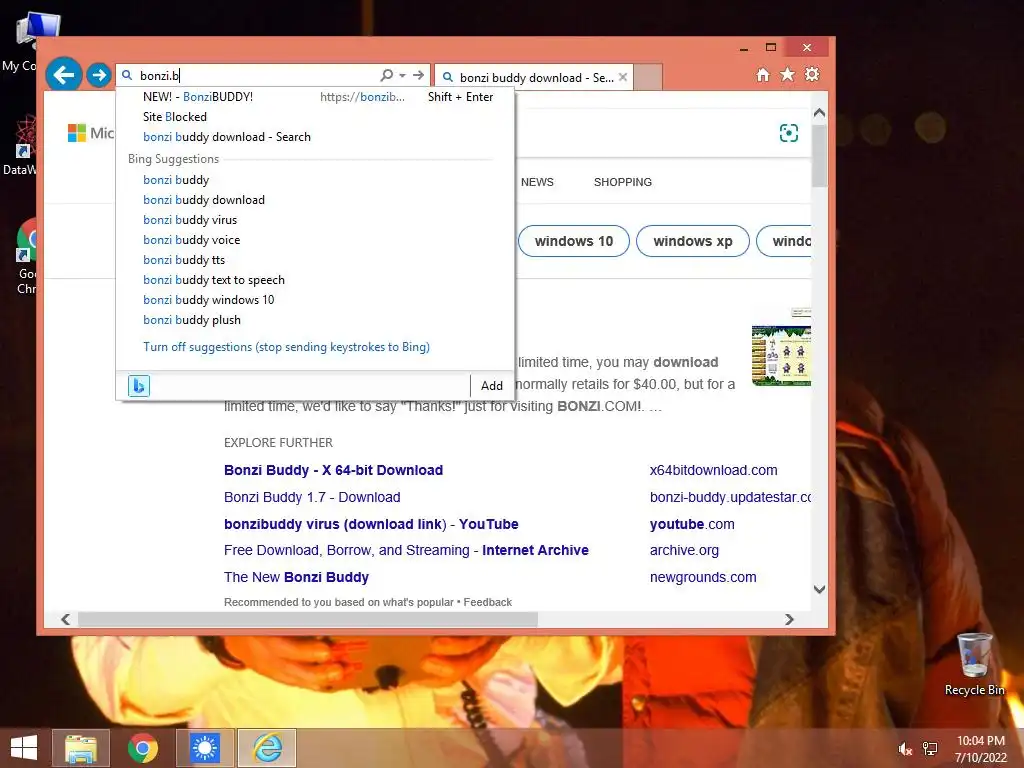
Task: Launch Google Chrome from the taskbar
Action: coord(142,748)
